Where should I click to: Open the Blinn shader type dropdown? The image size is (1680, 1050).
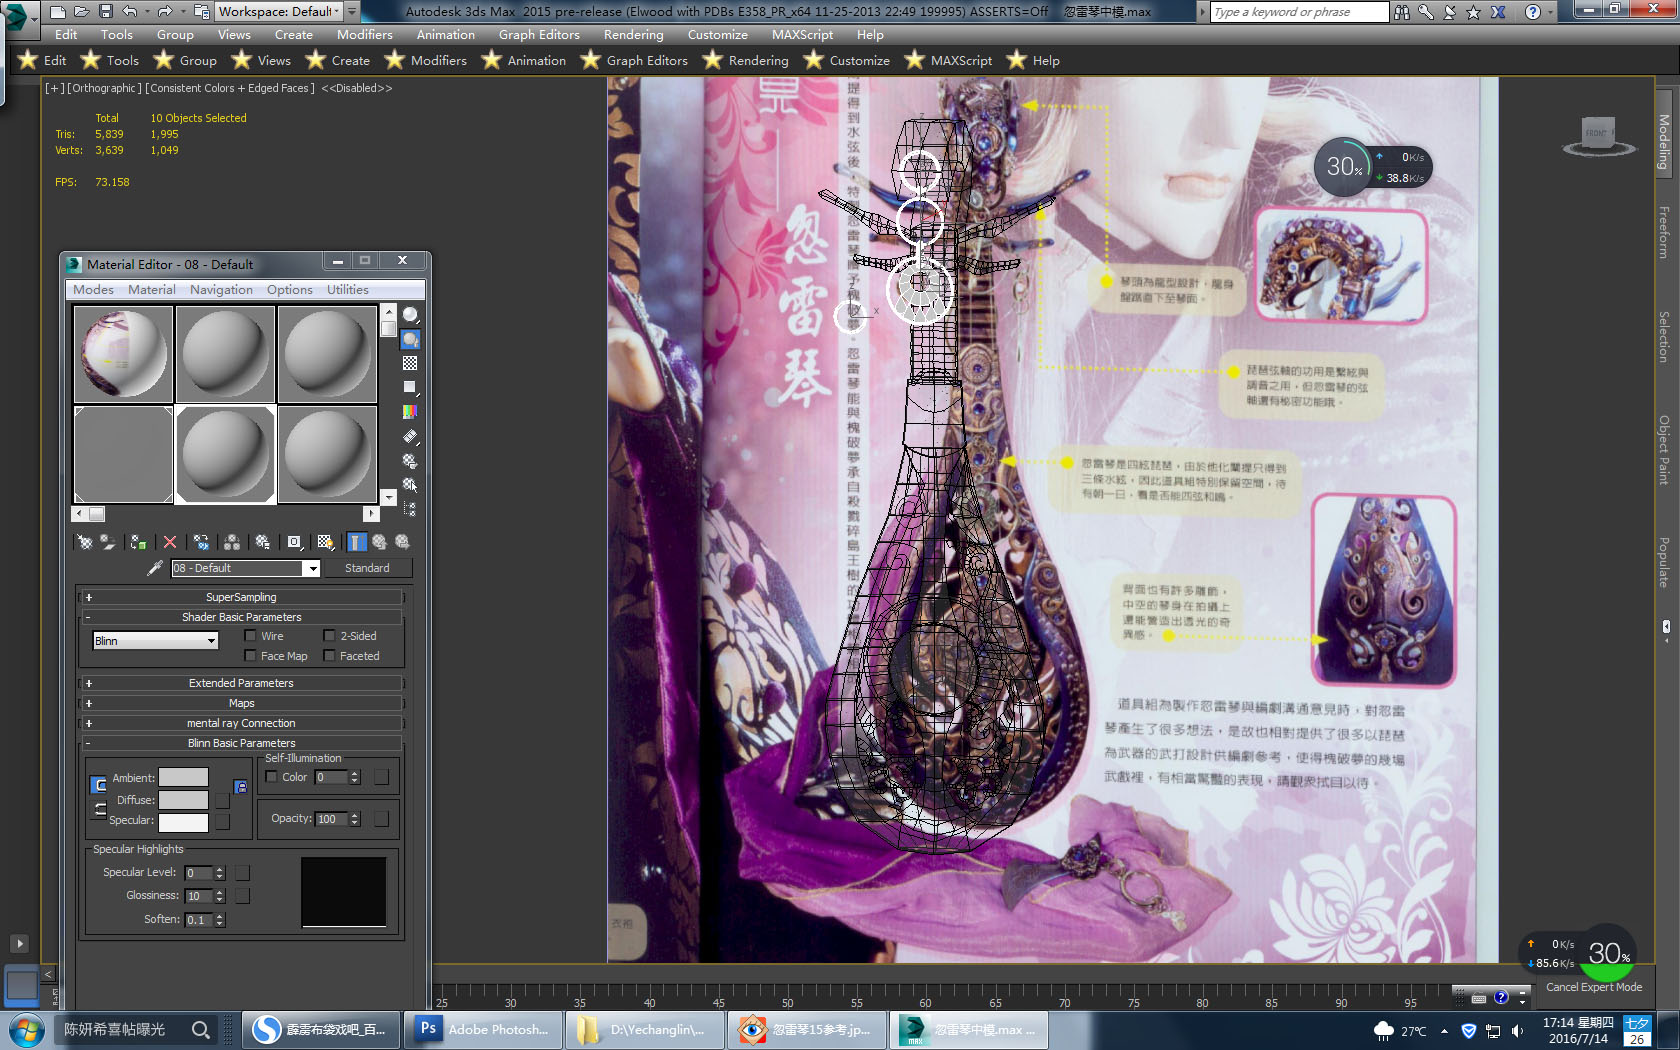(x=155, y=641)
